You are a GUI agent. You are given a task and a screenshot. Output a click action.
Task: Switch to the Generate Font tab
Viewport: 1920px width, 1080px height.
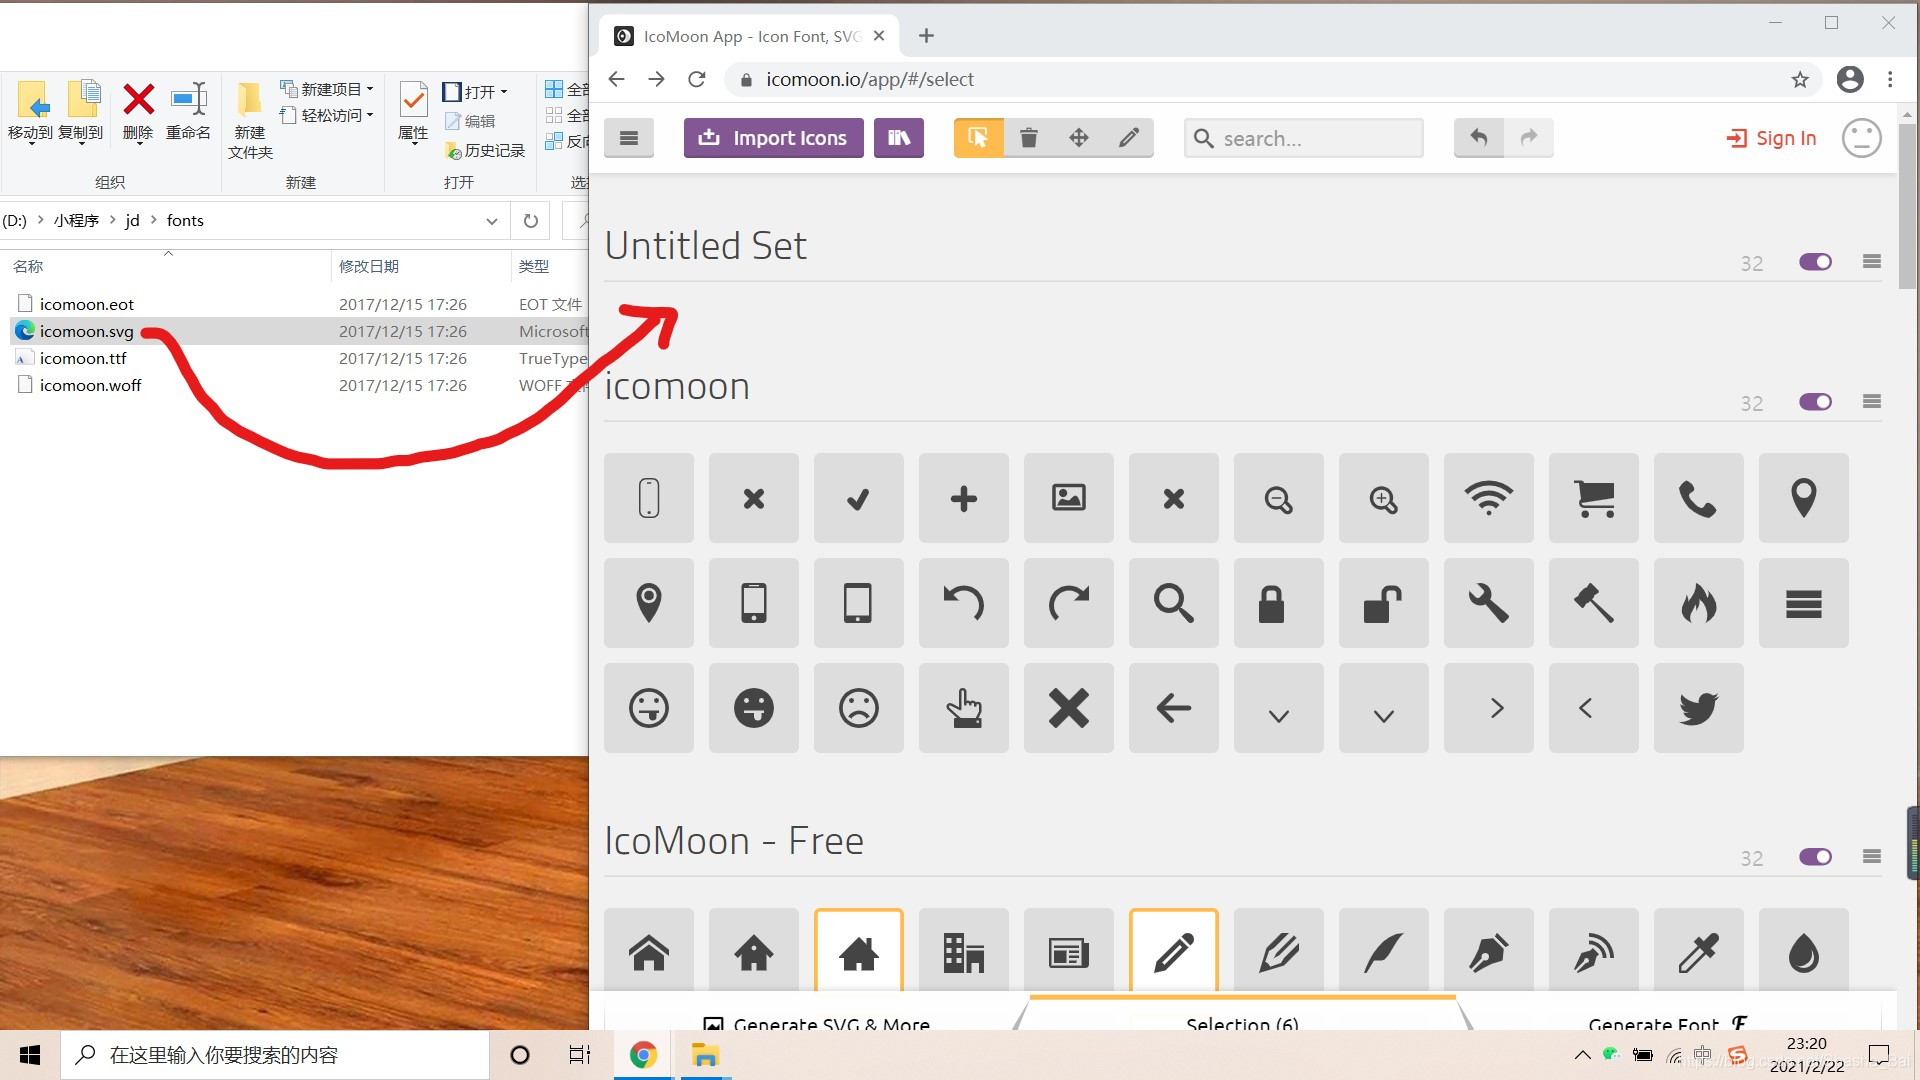pos(1665,1022)
